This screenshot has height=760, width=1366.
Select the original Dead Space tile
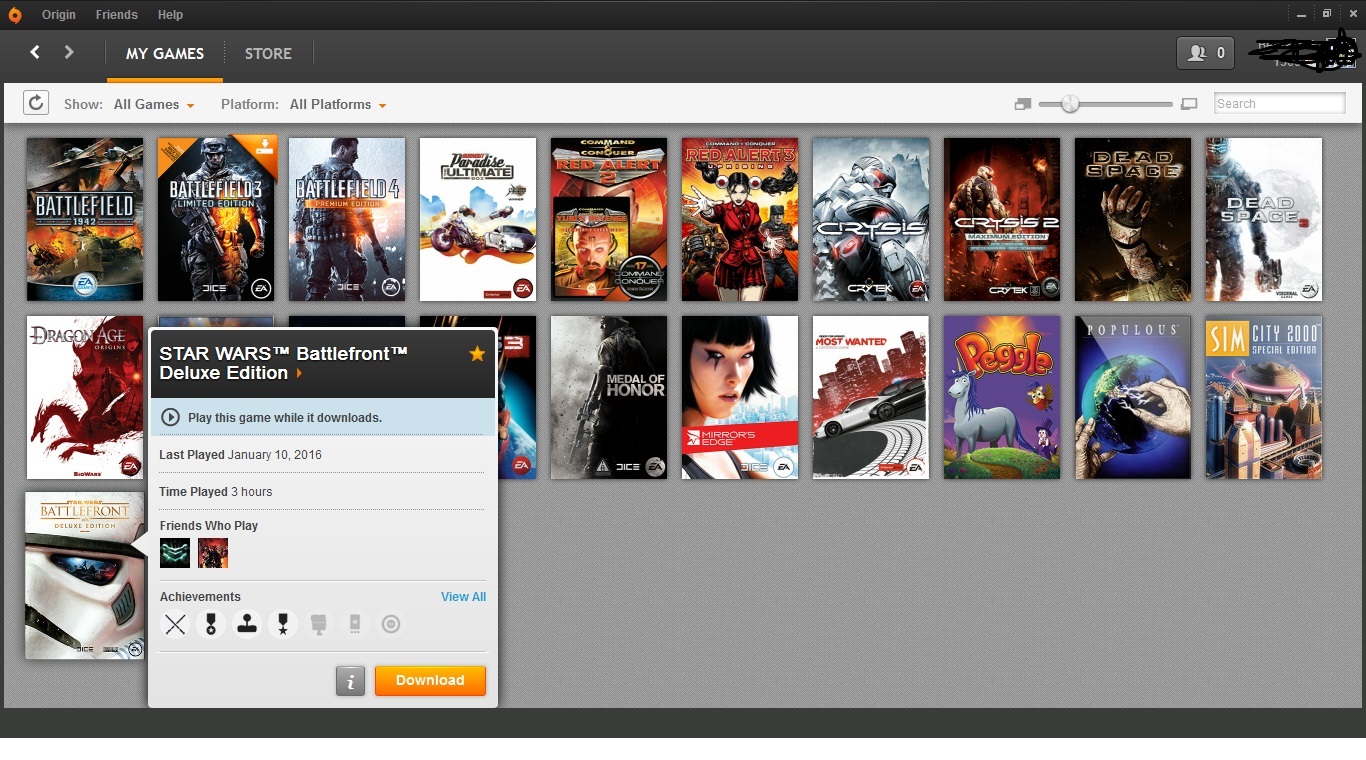1133,219
